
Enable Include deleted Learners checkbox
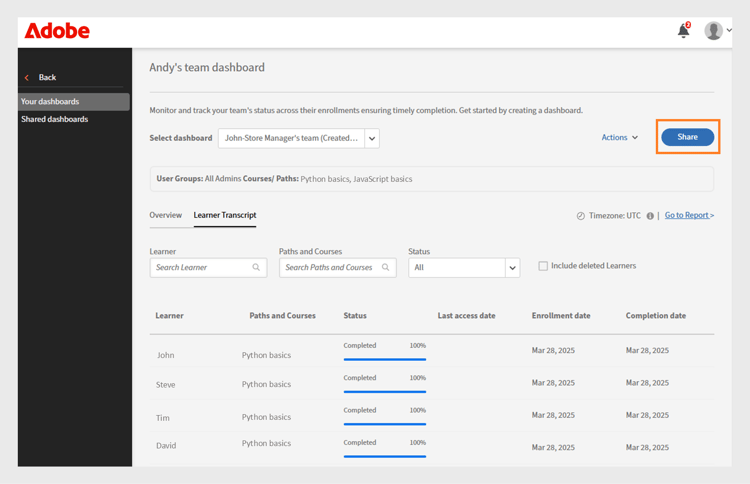pyautogui.click(x=543, y=266)
